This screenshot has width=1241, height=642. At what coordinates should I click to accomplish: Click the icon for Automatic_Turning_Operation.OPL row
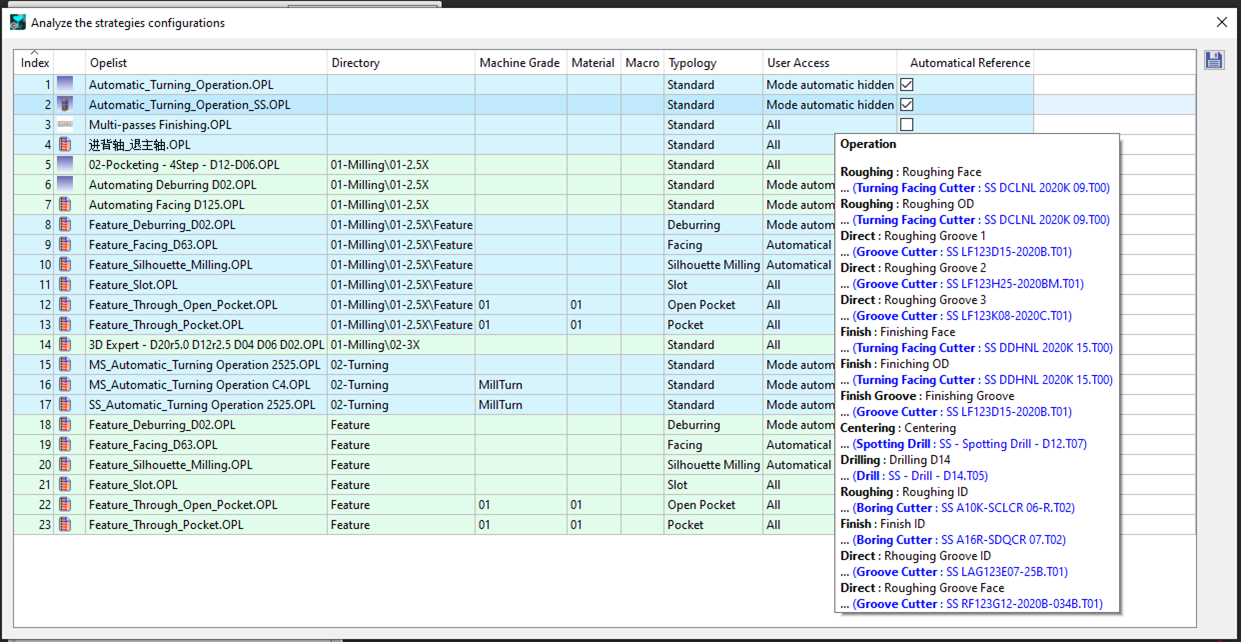[65, 85]
